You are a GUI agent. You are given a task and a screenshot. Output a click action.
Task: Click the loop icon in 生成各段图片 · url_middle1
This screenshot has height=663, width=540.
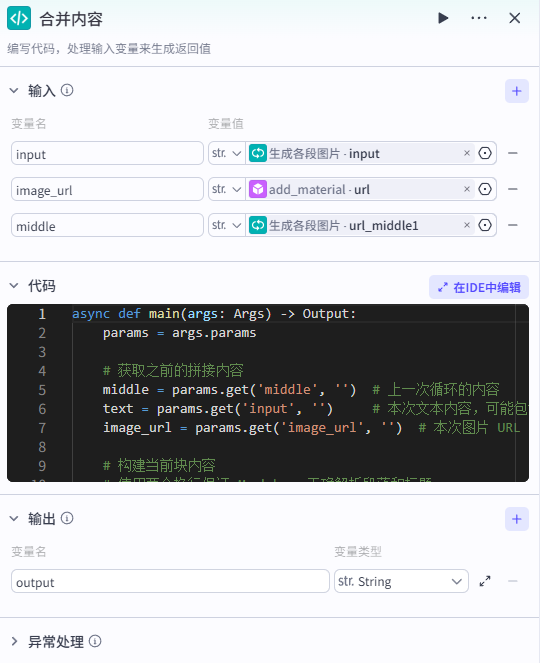(258, 225)
